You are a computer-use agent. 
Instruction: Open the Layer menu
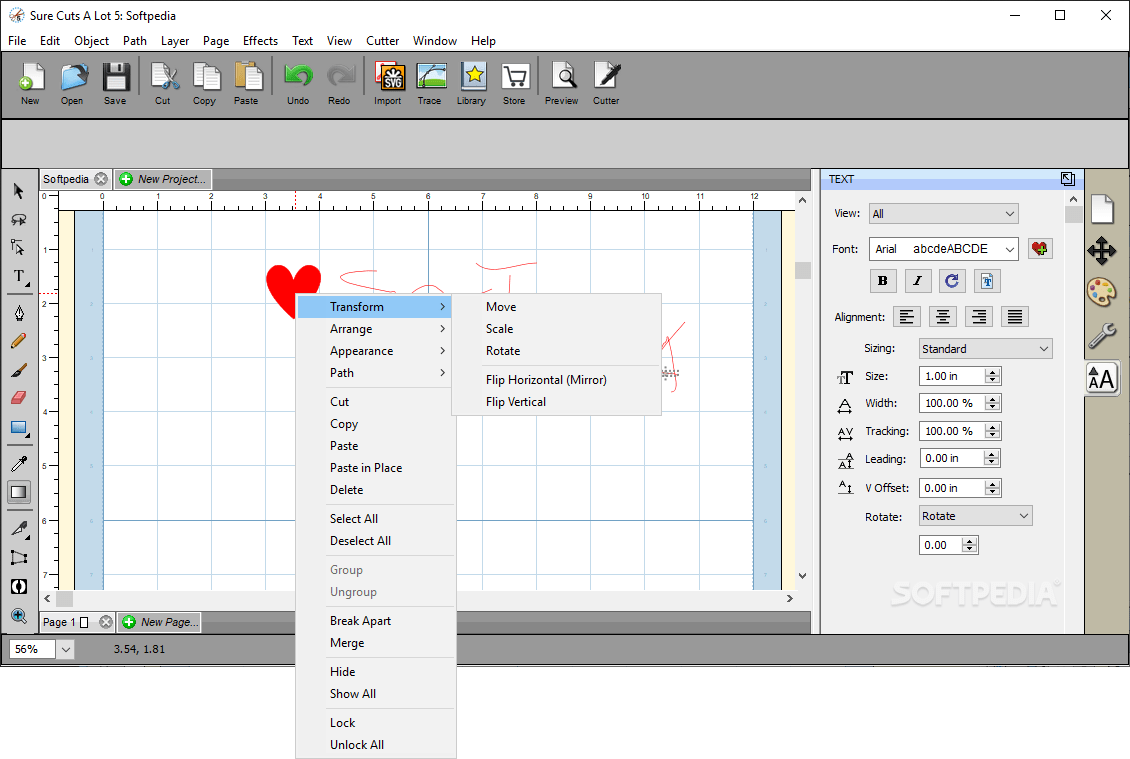pyautogui.click(x=174, y=40)
